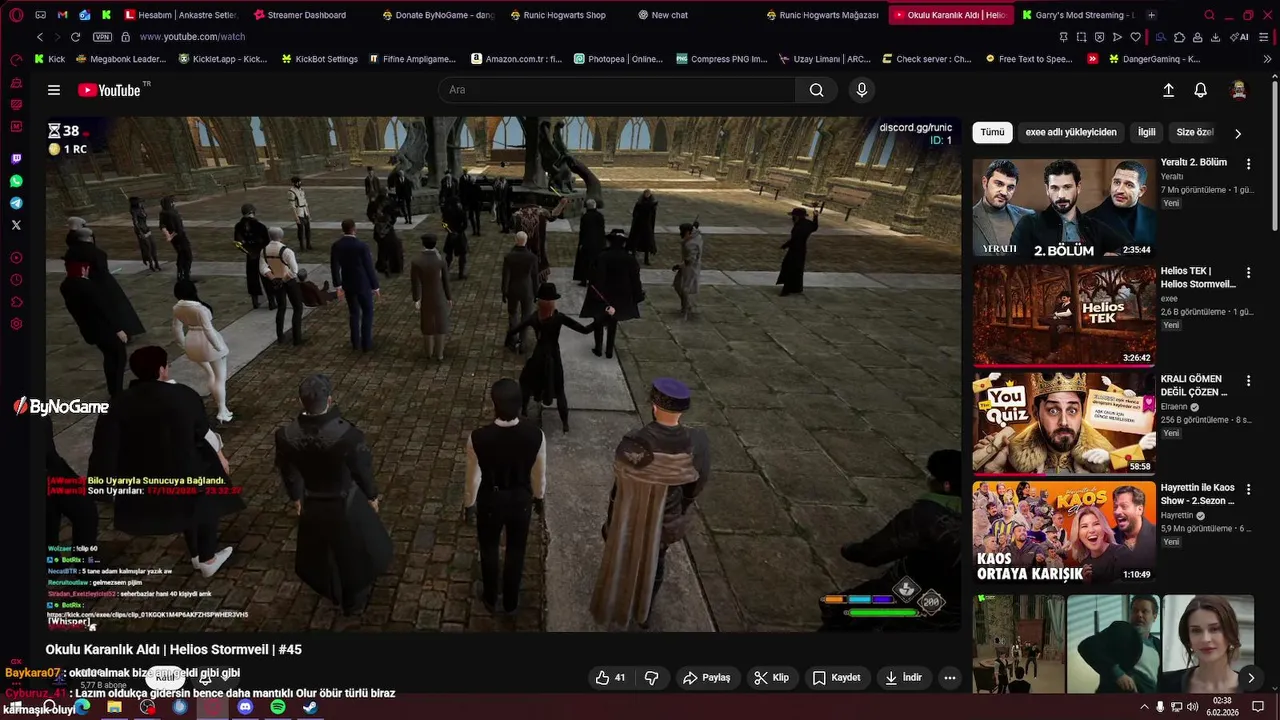This screenshot has height=720, width=1280.
Task: Open options for Hayrettin ile Kaos video
Action: coord(1248,489)
